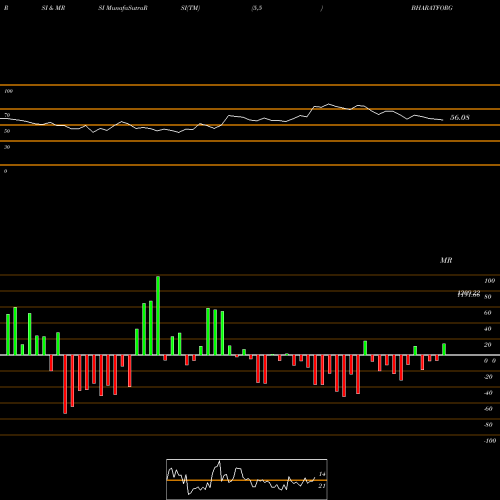Click the 21 label in mini chart
This screenshot has width=500, height=500.
[x=322, y=486]
